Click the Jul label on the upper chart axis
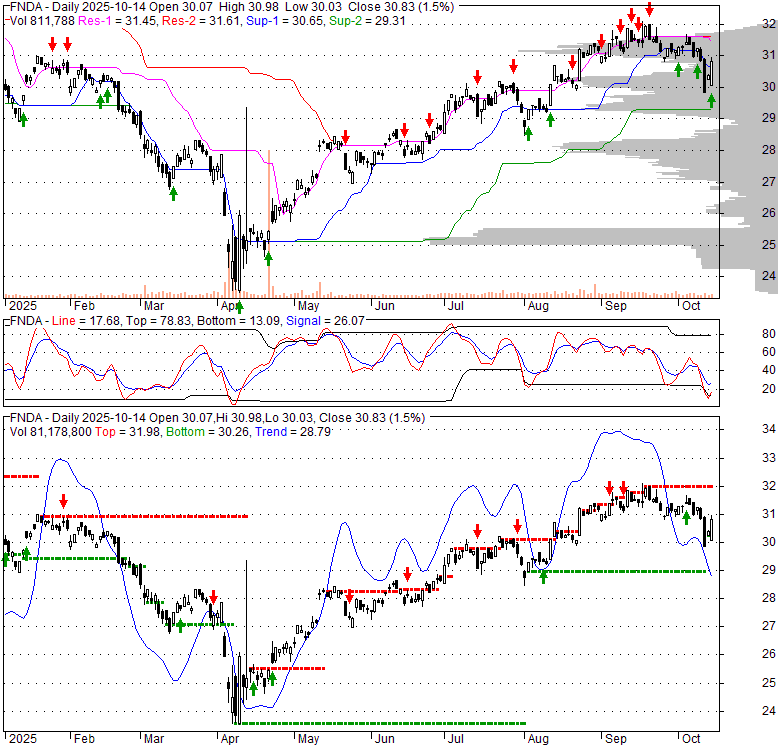780x745 pixels. (x=456, y=305)
